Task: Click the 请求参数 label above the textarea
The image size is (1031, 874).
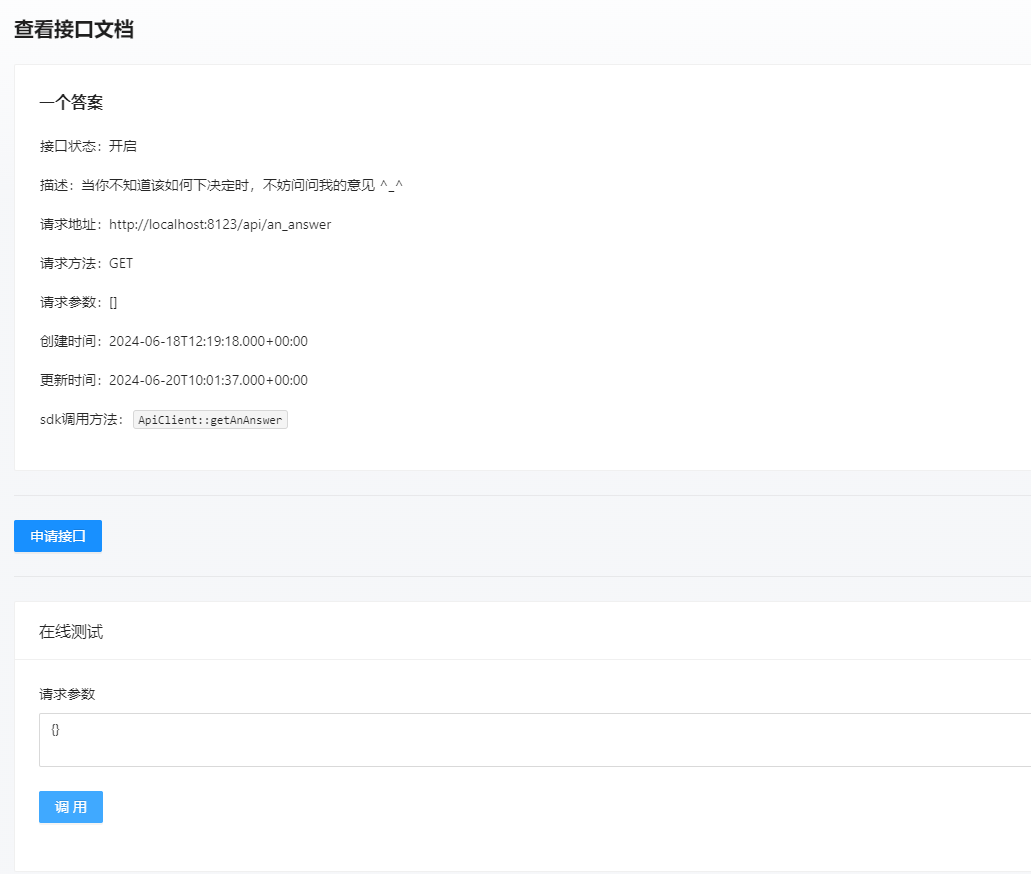Action: pyautogui.click(x=64, y=693)
